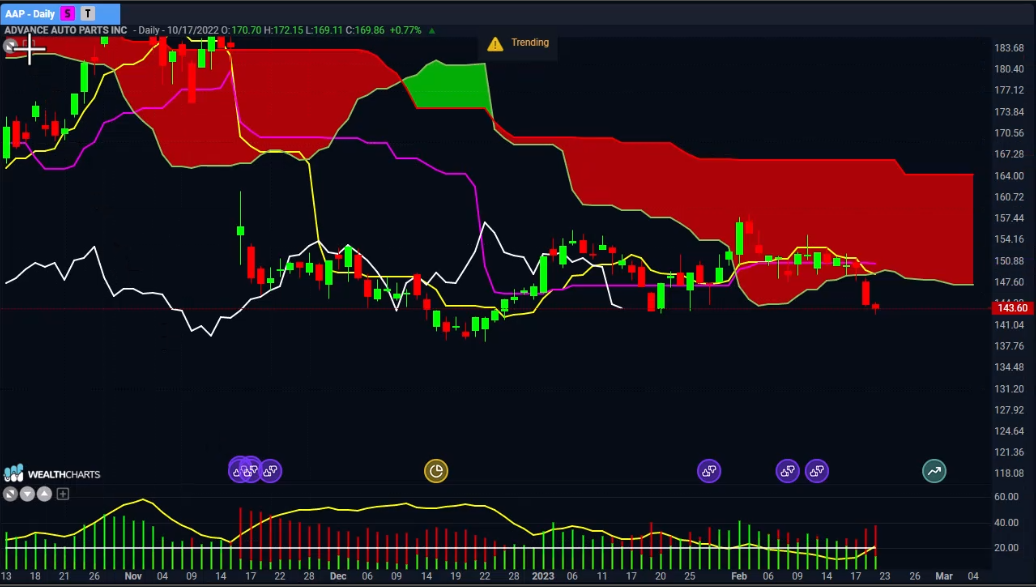Click the ADVANCE AUTO PARTS INC title
This screenshot has height=587, width=1036.
65,30
